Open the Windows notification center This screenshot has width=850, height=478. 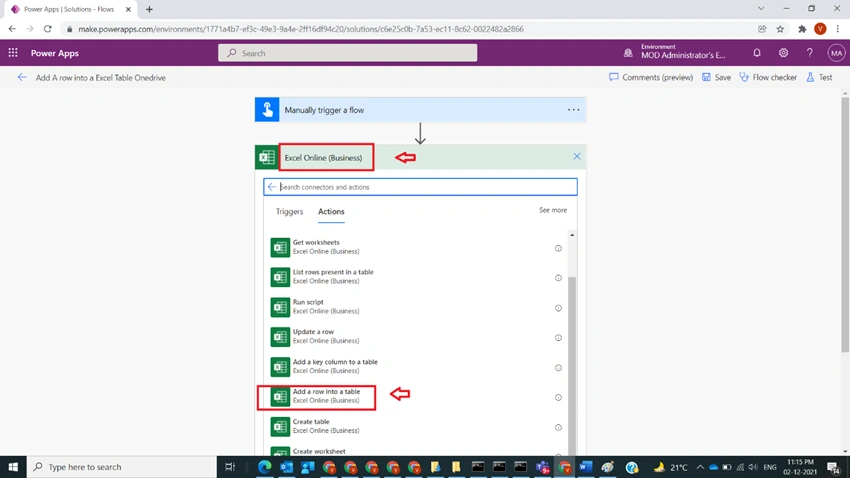tap(834, 467)
